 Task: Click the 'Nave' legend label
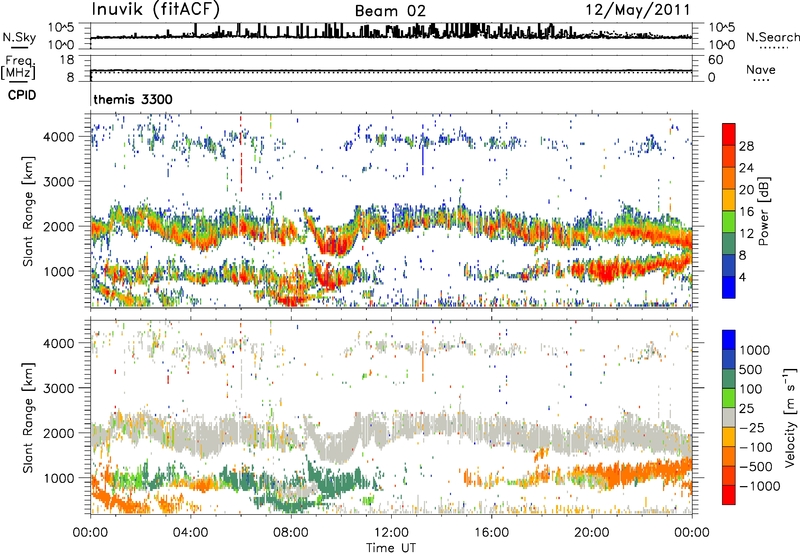761,69
